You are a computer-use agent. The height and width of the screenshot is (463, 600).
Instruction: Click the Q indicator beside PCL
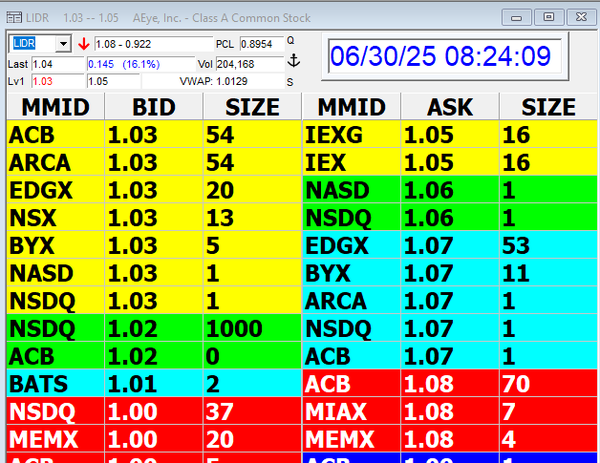[291, 41]
